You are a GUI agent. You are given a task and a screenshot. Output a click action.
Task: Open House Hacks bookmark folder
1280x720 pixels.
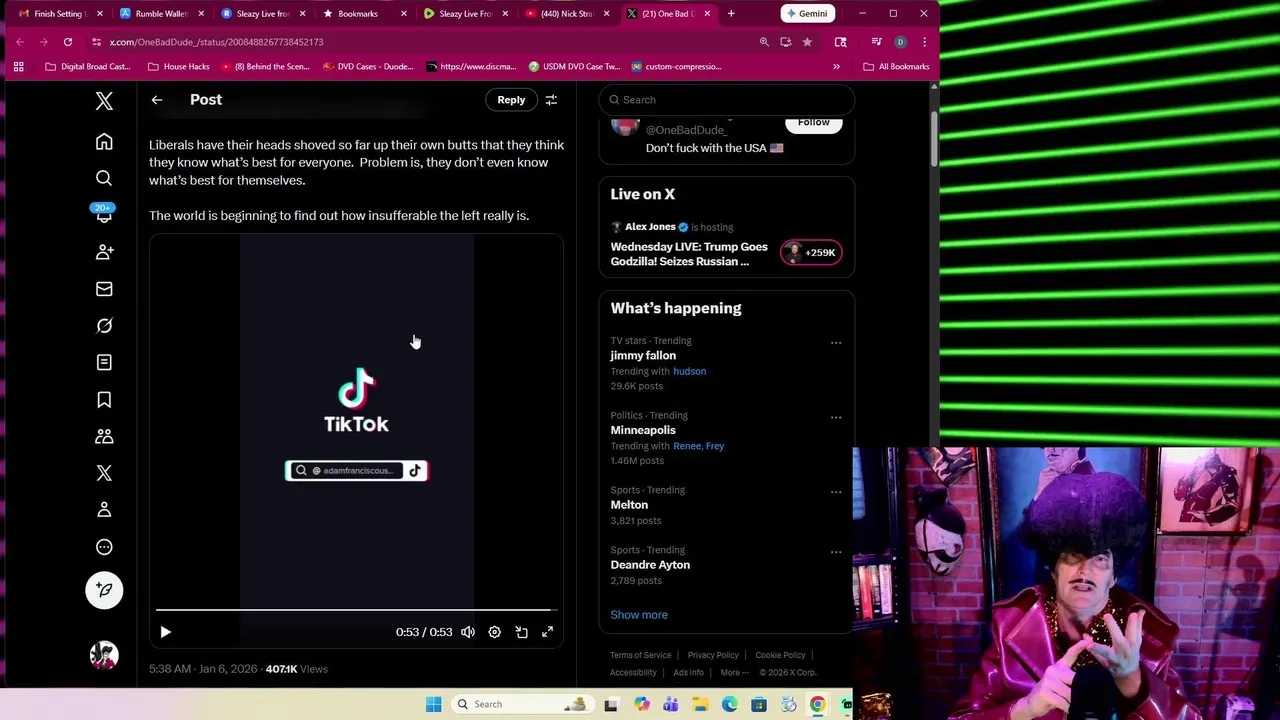[179, 67]
